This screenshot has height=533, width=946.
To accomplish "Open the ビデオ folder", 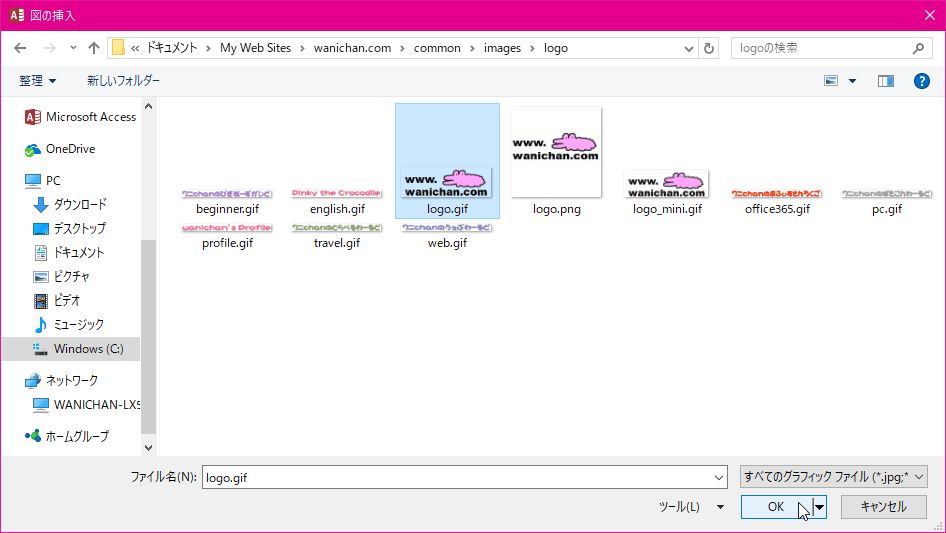I will pyautogui.click(x=56, y=301).
